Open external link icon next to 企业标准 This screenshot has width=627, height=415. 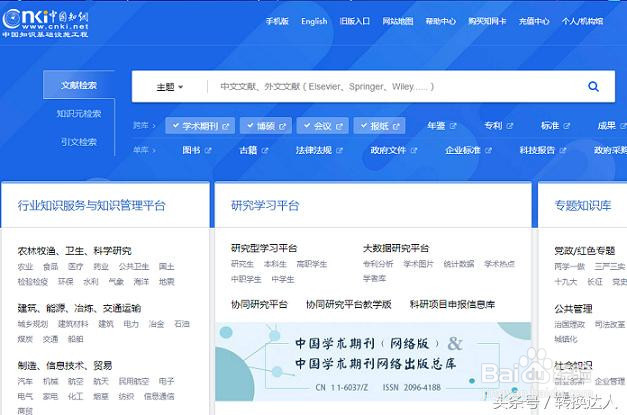tap(489, 151)
